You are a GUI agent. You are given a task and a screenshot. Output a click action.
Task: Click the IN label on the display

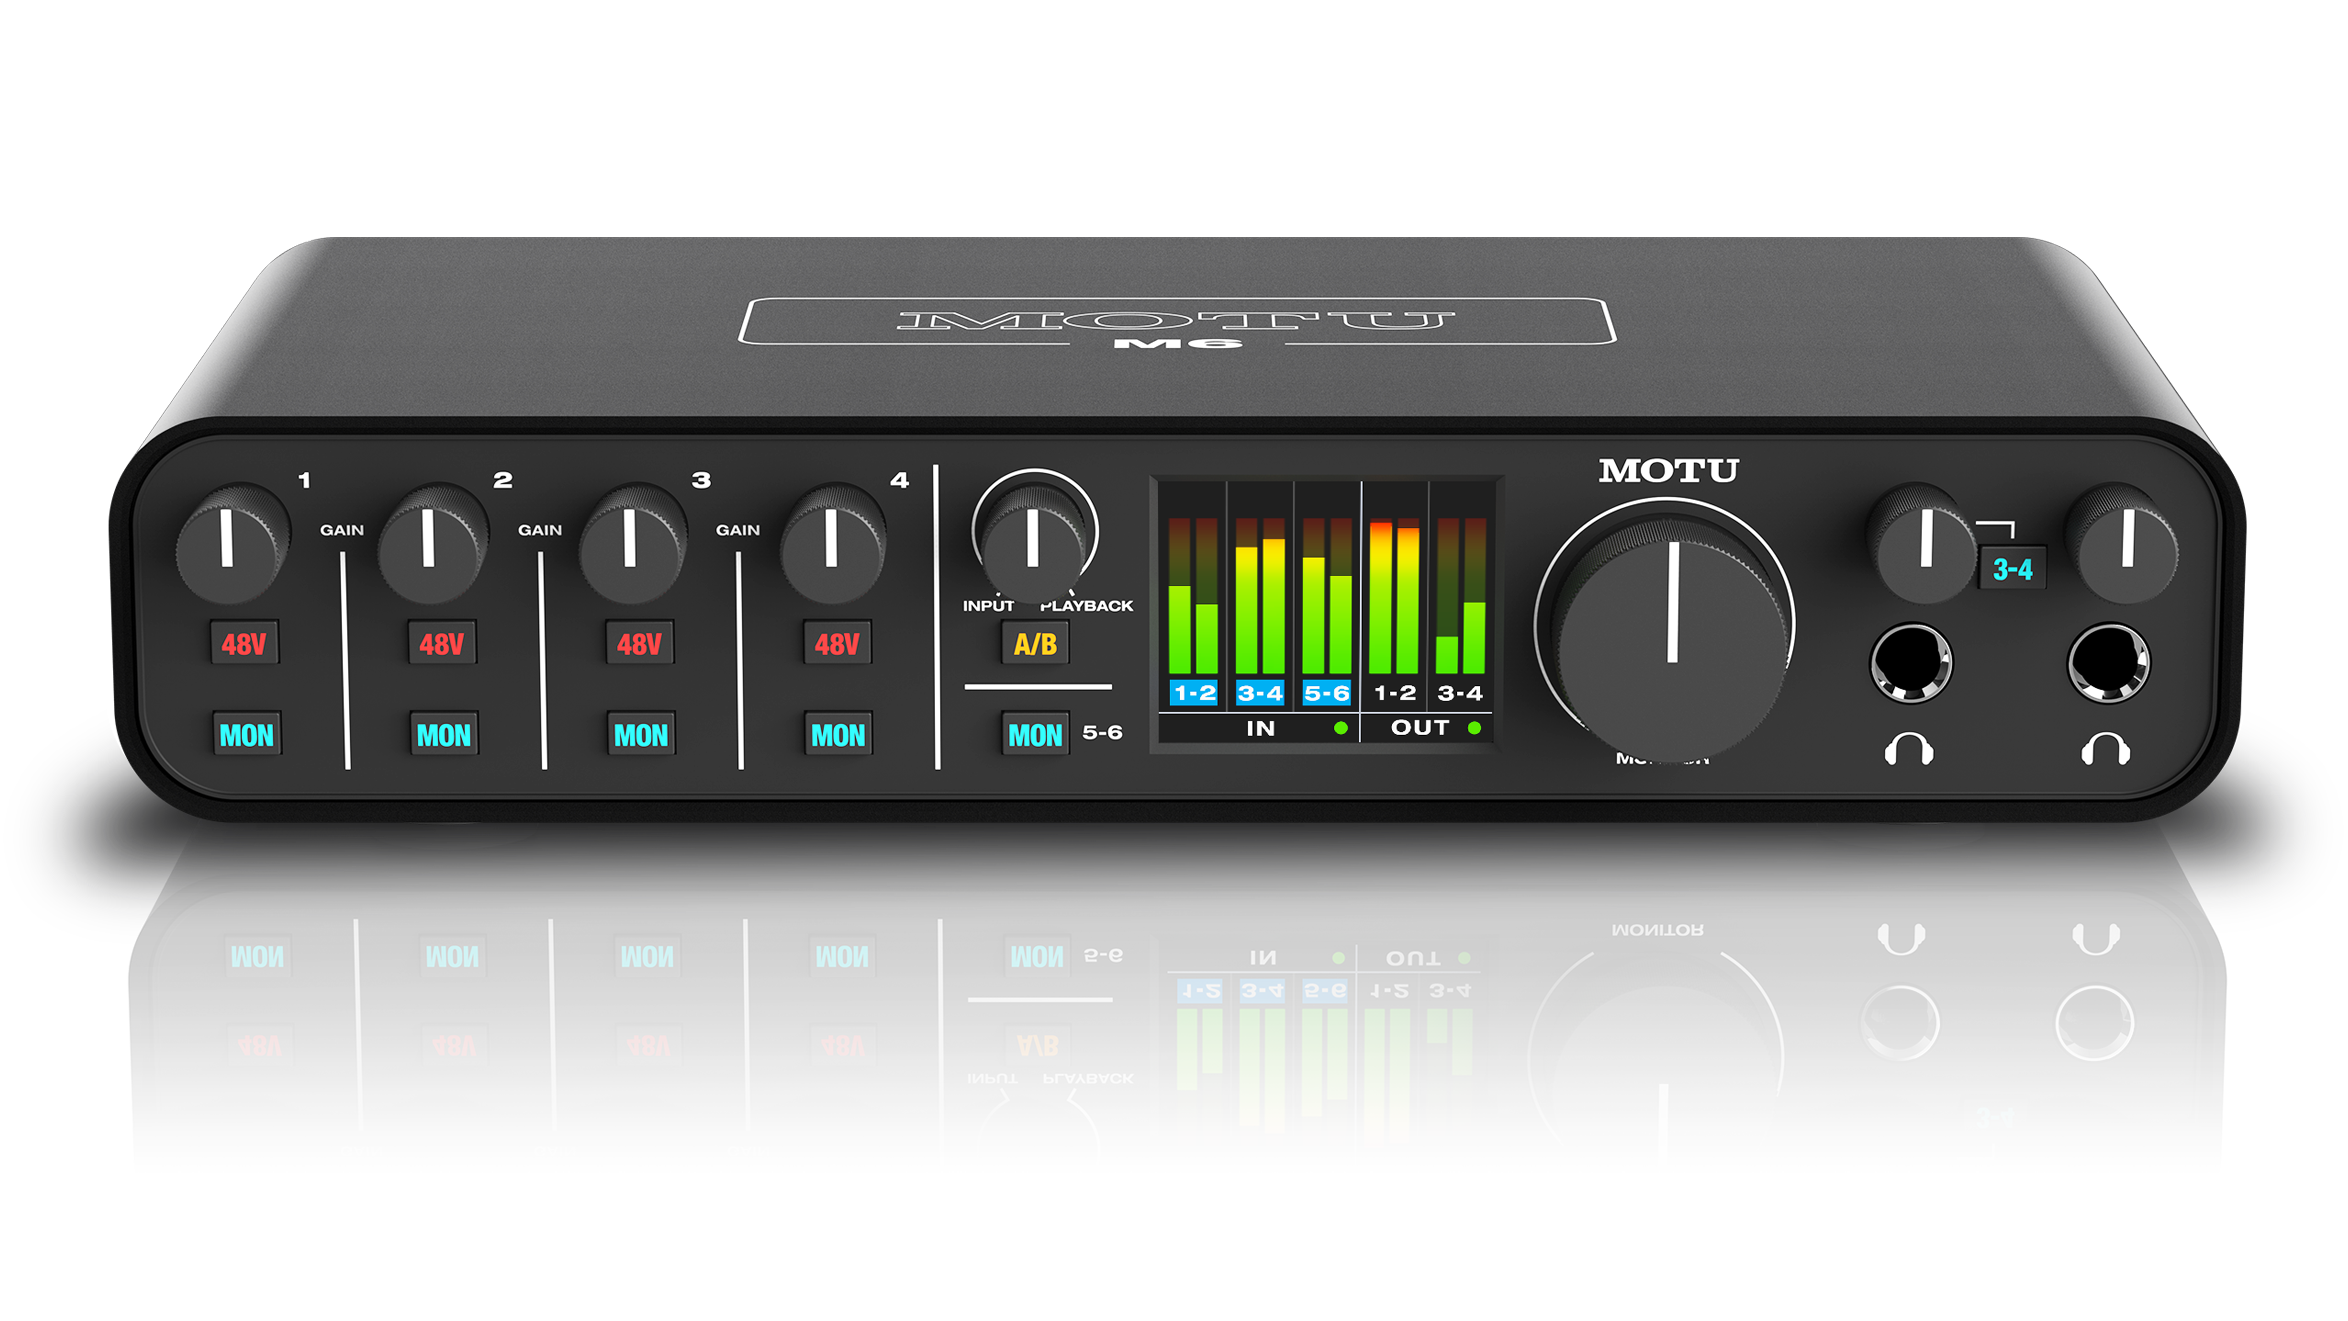click(x=1260, y=728)
